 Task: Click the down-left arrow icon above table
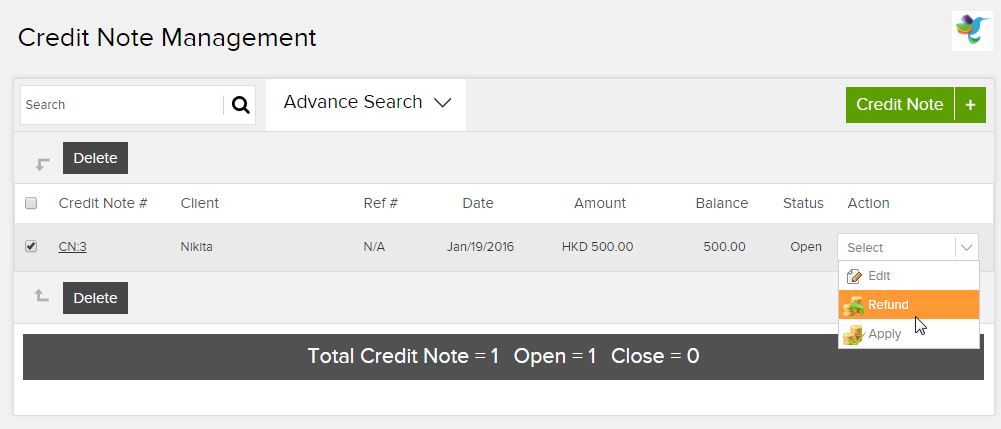(x=42, y=165)
